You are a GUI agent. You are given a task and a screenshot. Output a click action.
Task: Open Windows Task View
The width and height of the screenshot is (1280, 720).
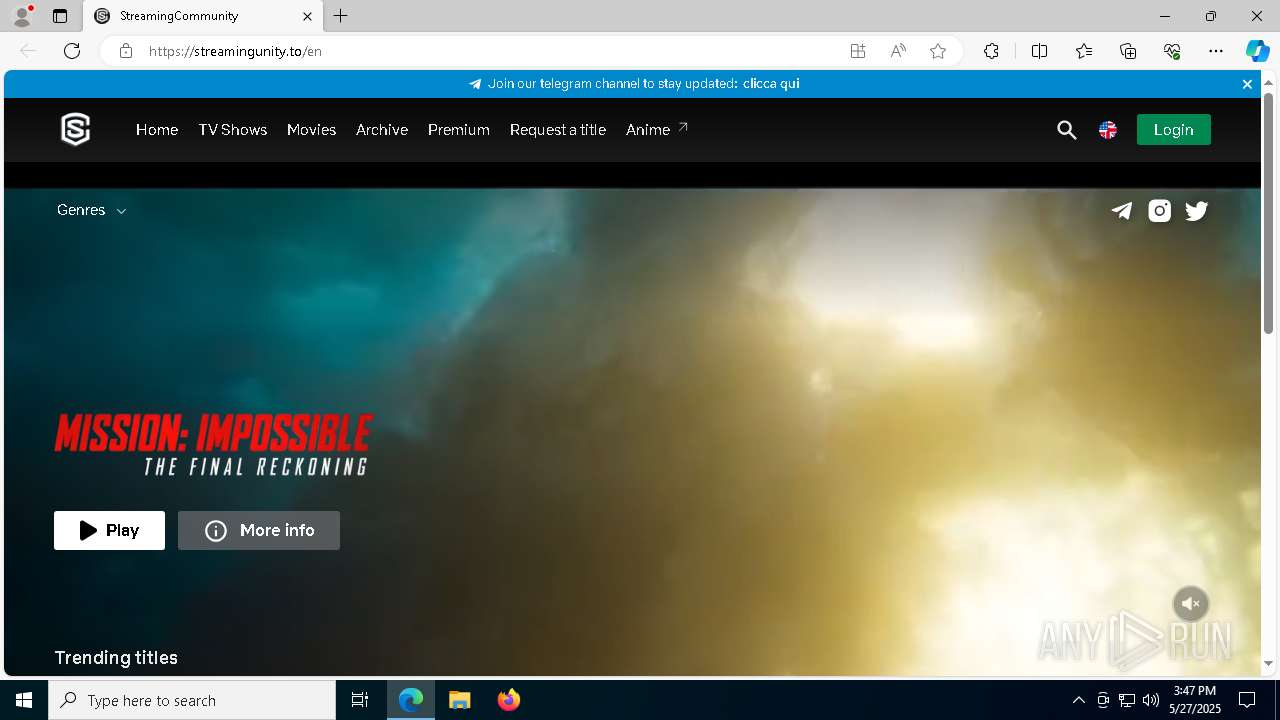coord(360,700)
